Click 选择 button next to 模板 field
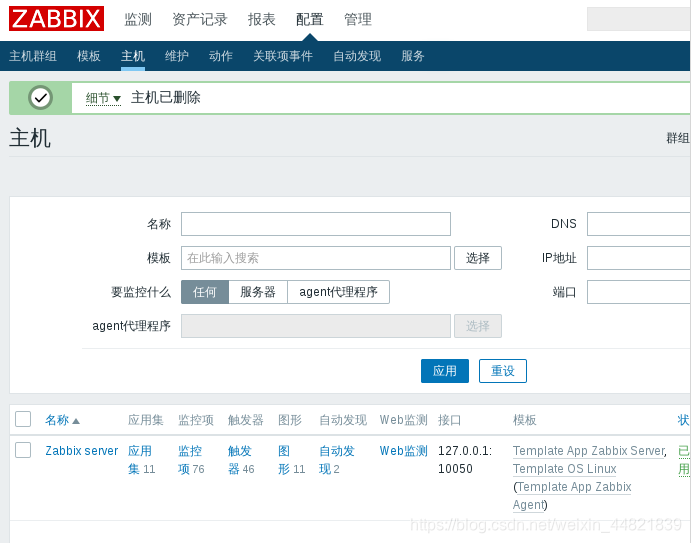Screen dimensions: 691x543 coord(478,258)
